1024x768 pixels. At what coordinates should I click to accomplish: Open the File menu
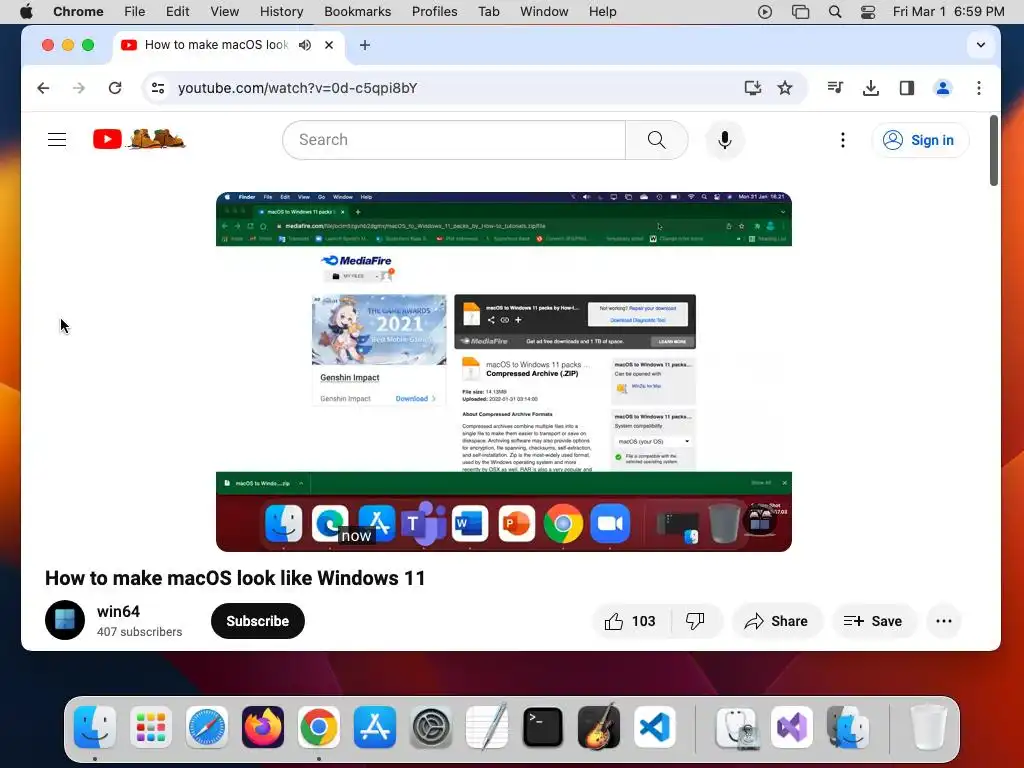(x=135, y=12)
